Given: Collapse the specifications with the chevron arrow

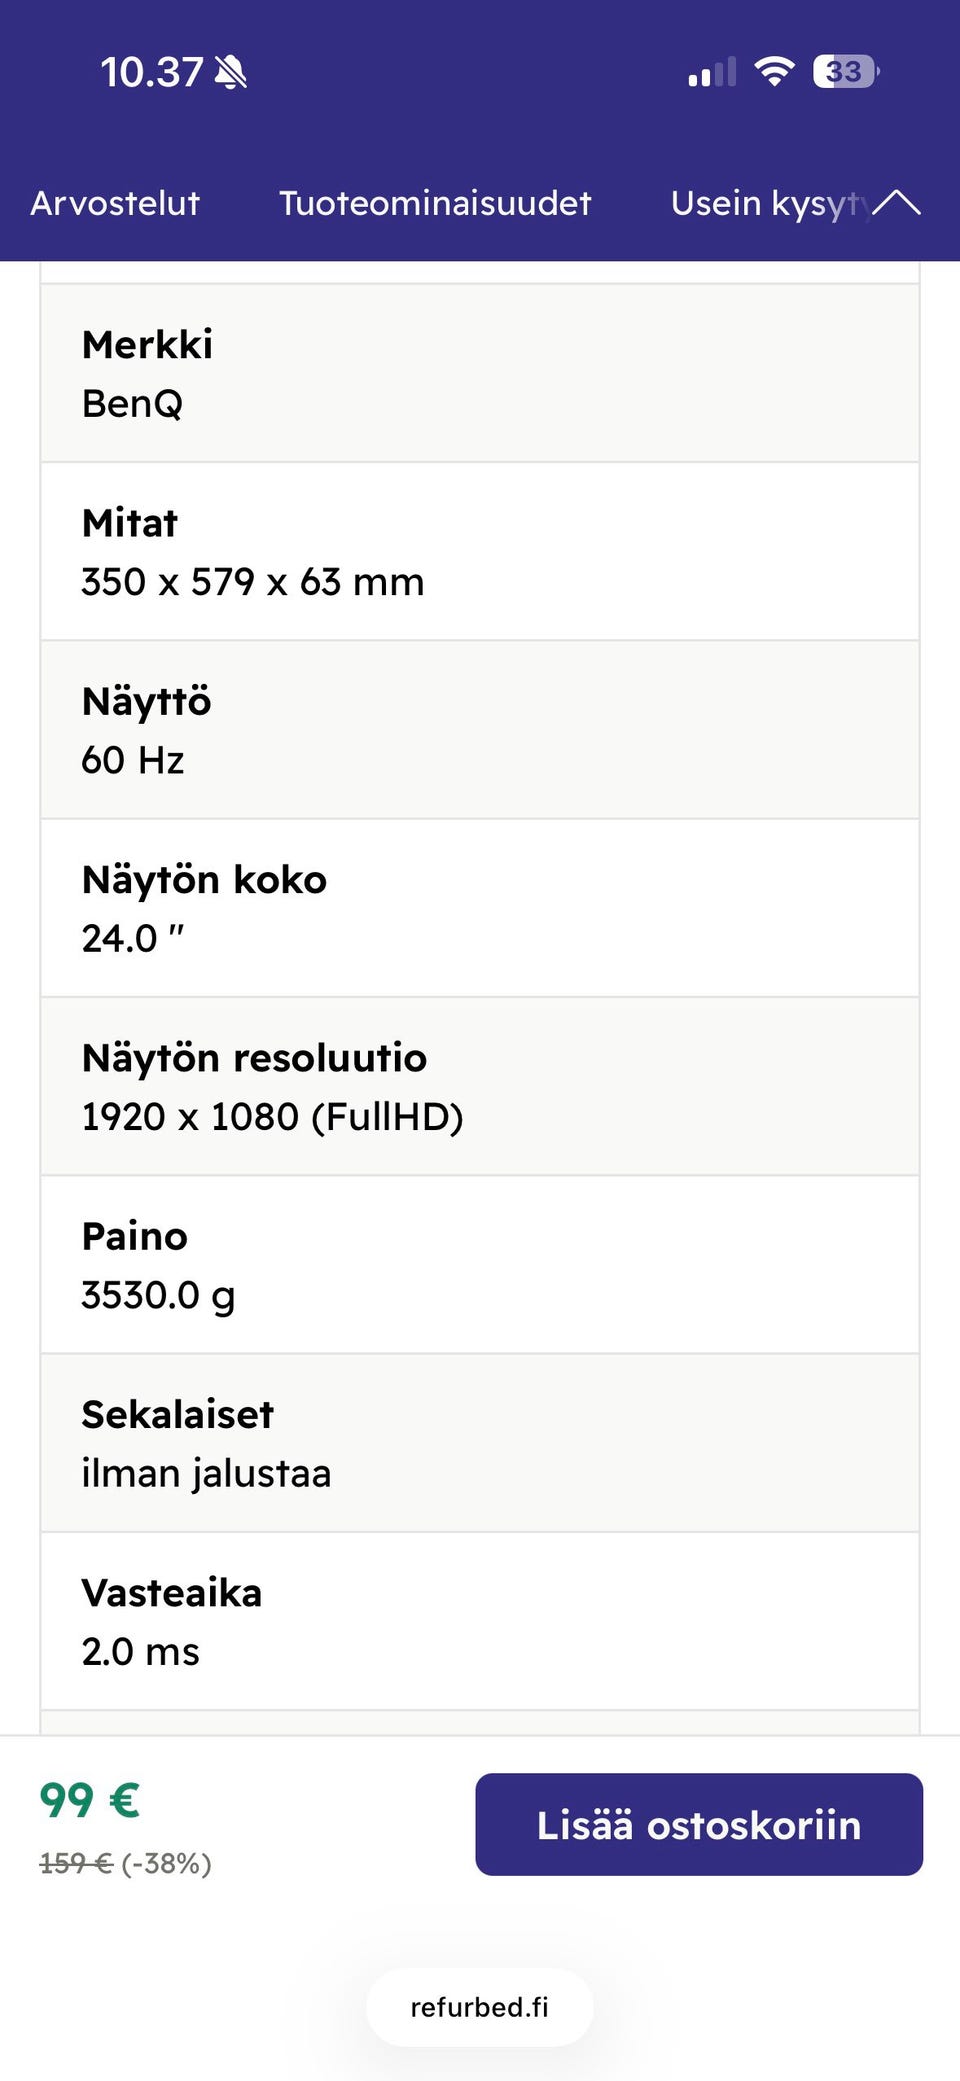Looking at the screenshot, I should (898, 202).
